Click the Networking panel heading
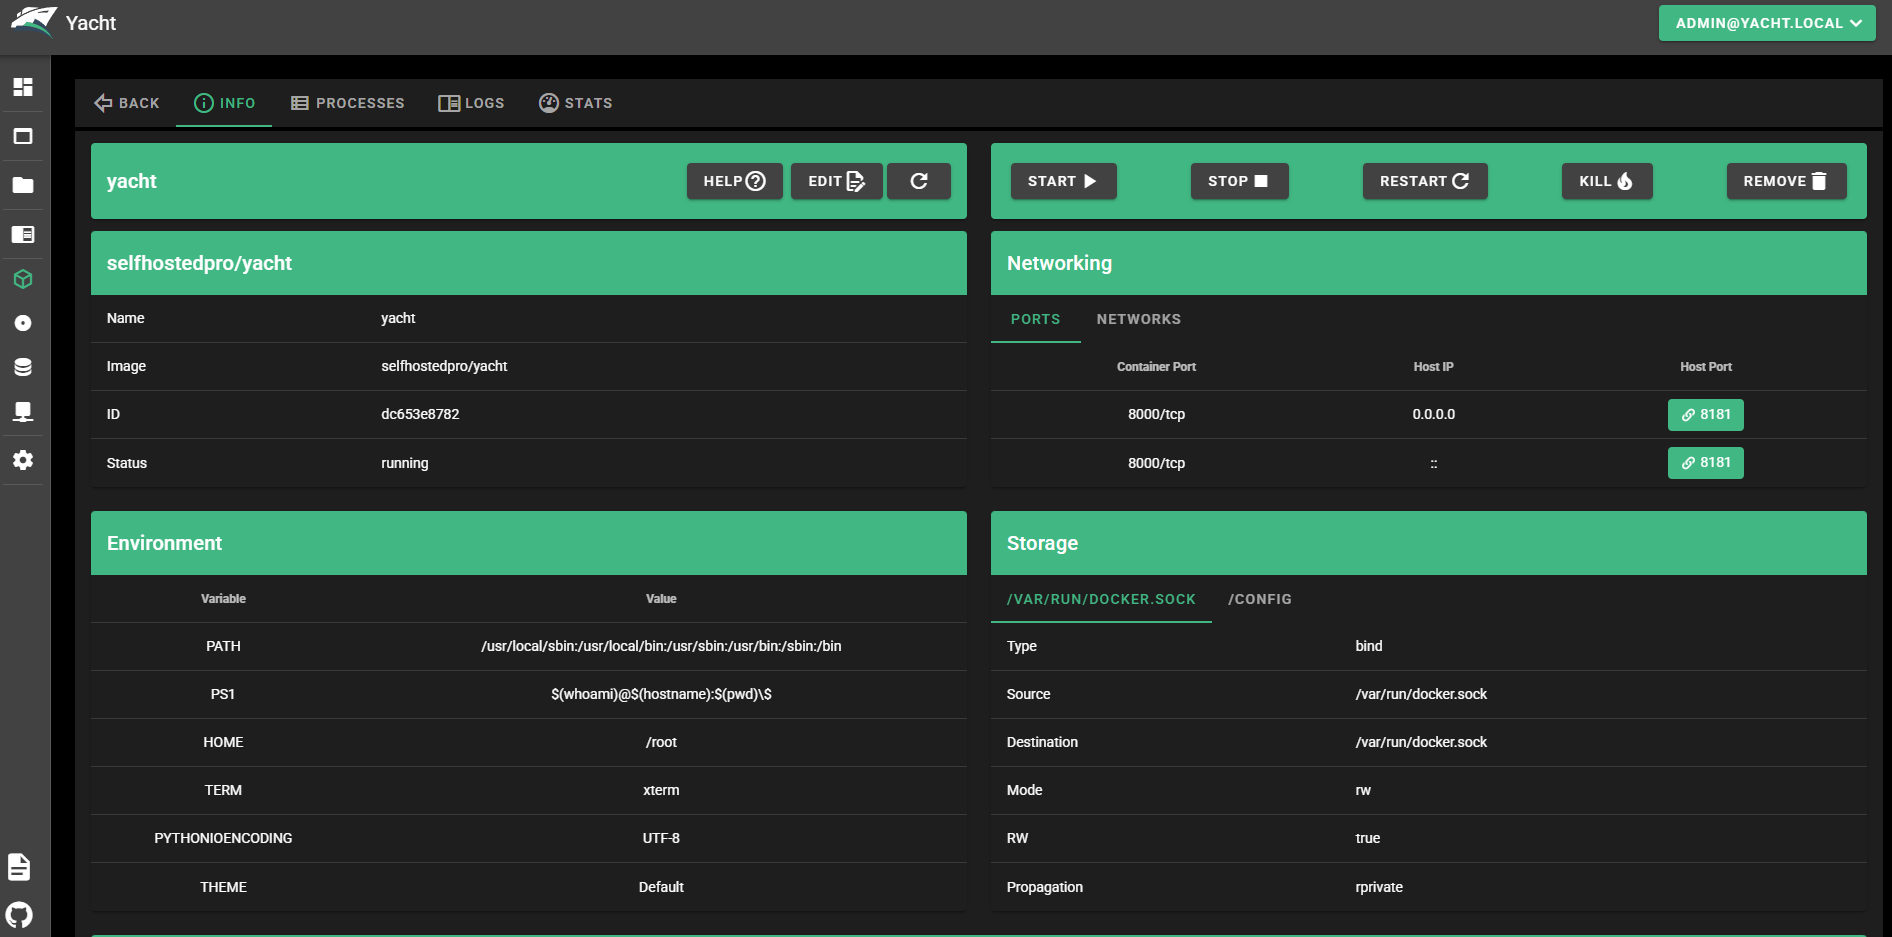This screenshot has width=1892, height=937. point(1059,263)
